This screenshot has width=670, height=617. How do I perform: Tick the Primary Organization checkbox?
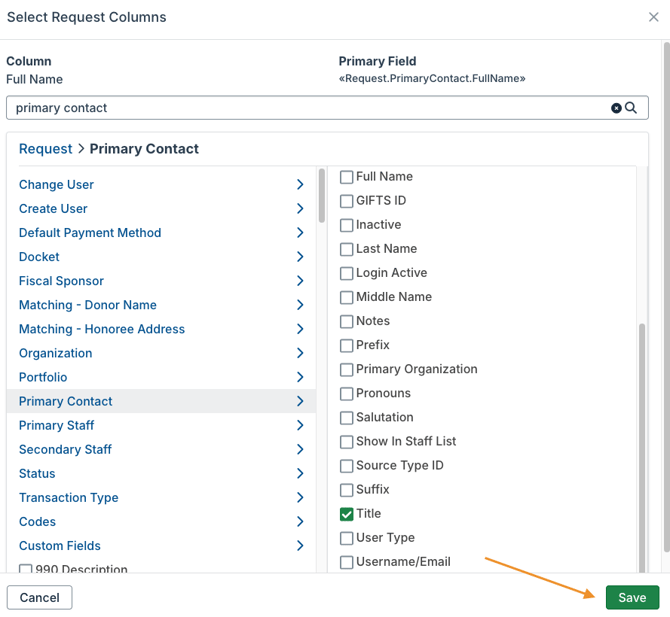tap(347, 370)
